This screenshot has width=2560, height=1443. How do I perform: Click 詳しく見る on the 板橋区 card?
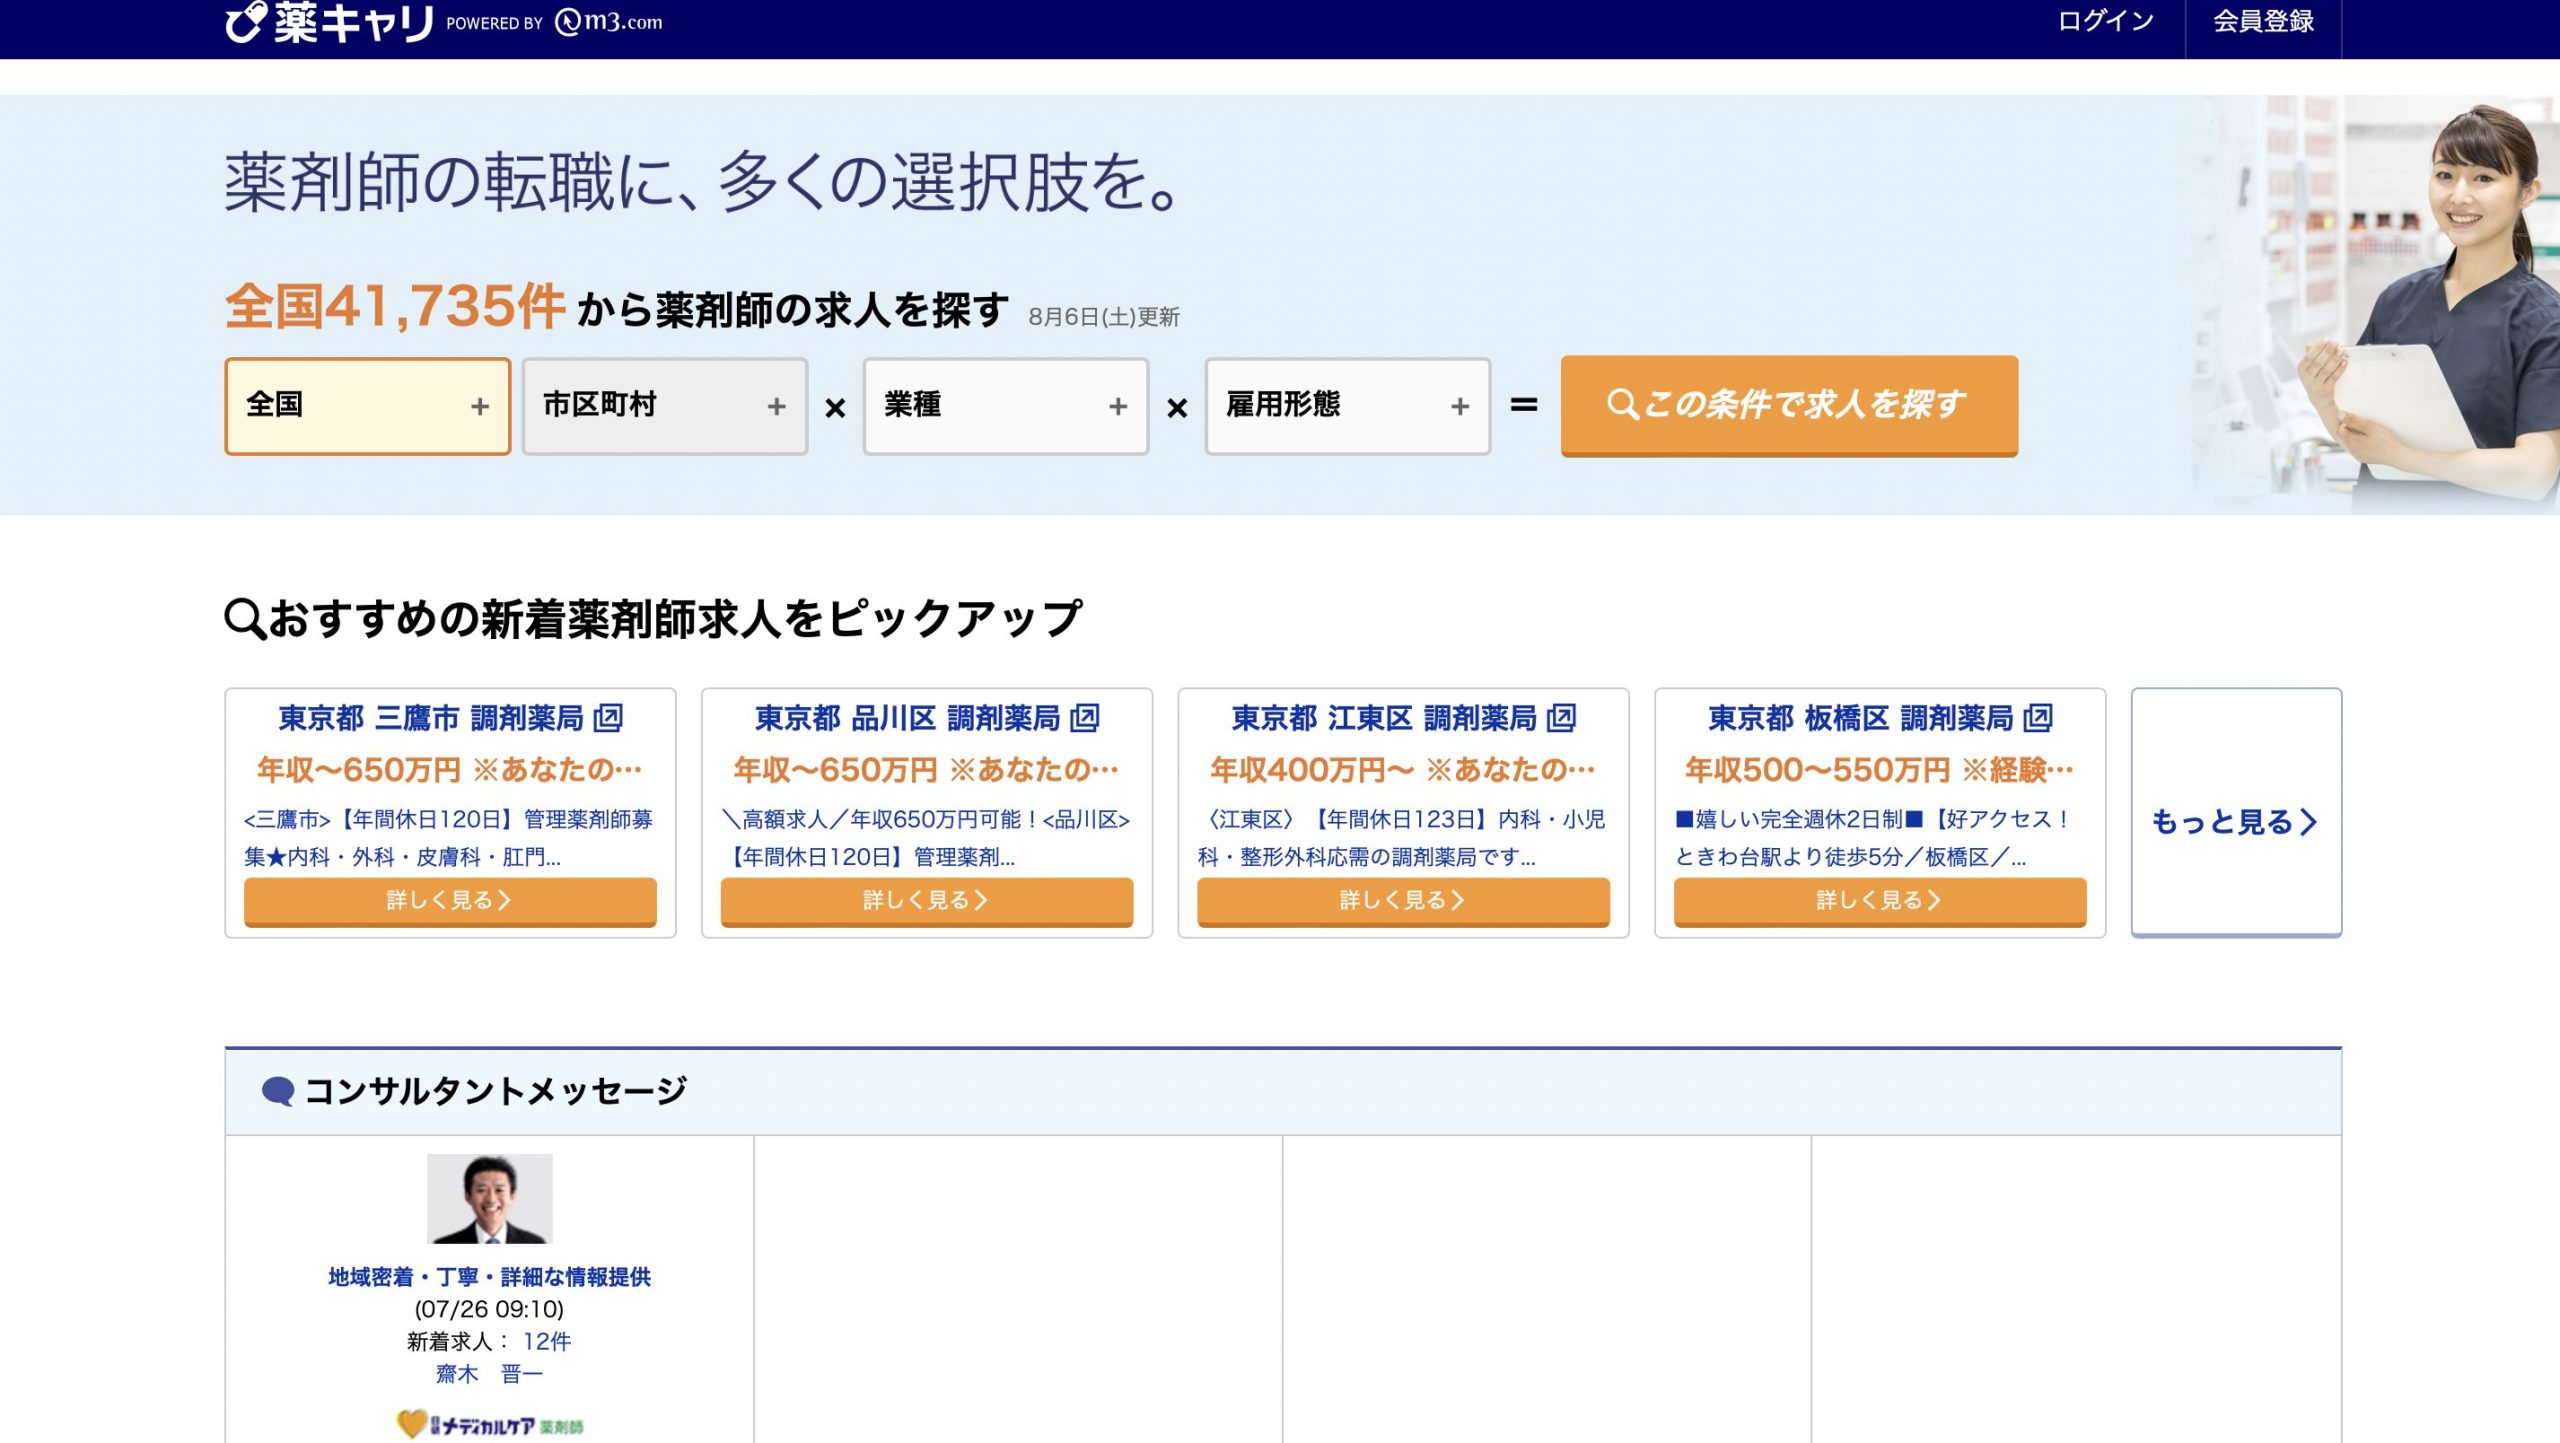[1880, 901]
